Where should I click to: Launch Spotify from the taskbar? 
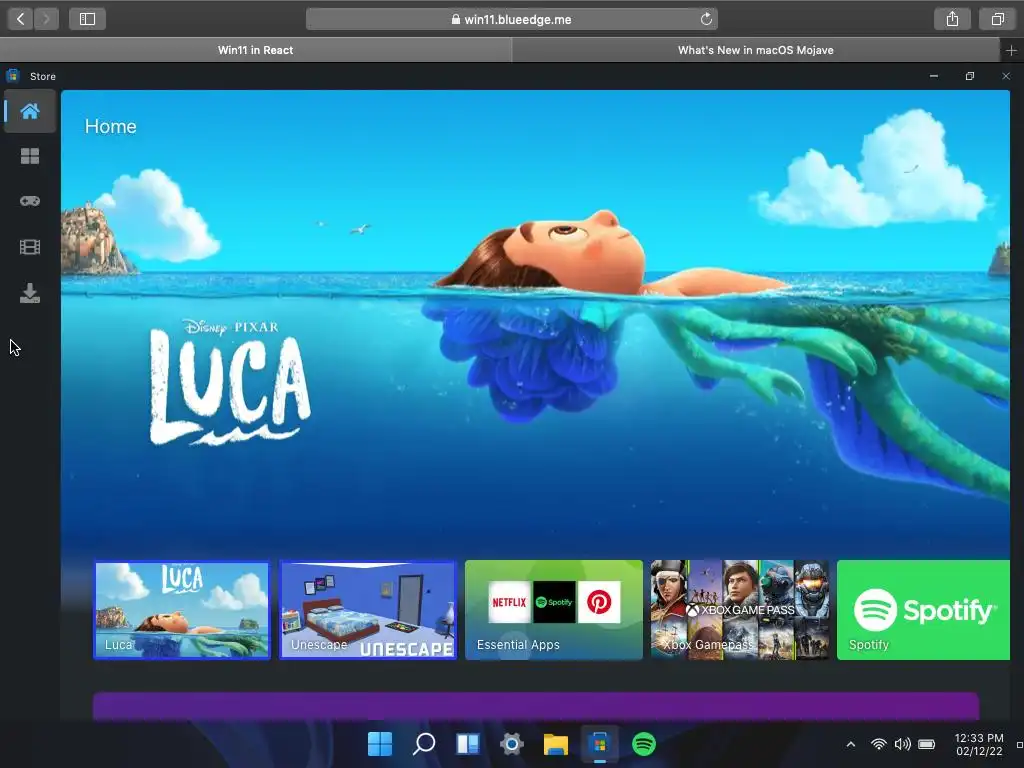tap(644, 743)
